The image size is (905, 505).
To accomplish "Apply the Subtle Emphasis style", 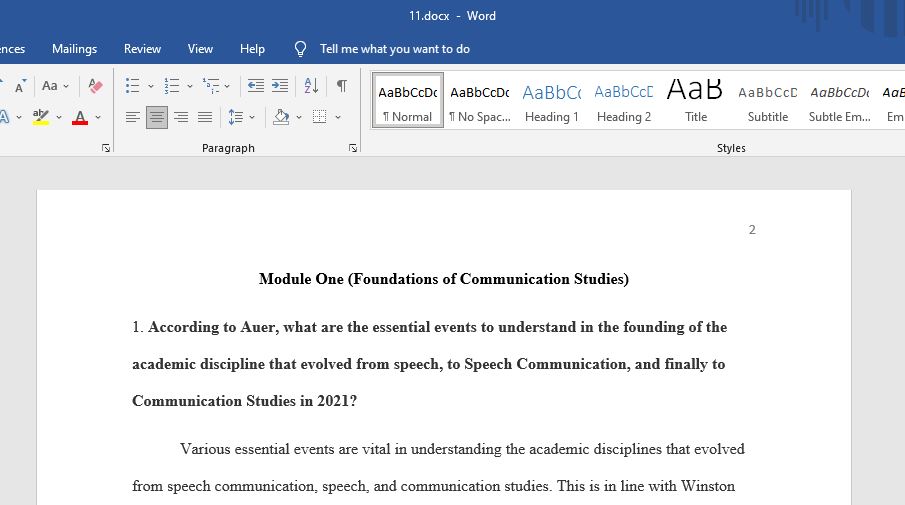I will [840, 100].
